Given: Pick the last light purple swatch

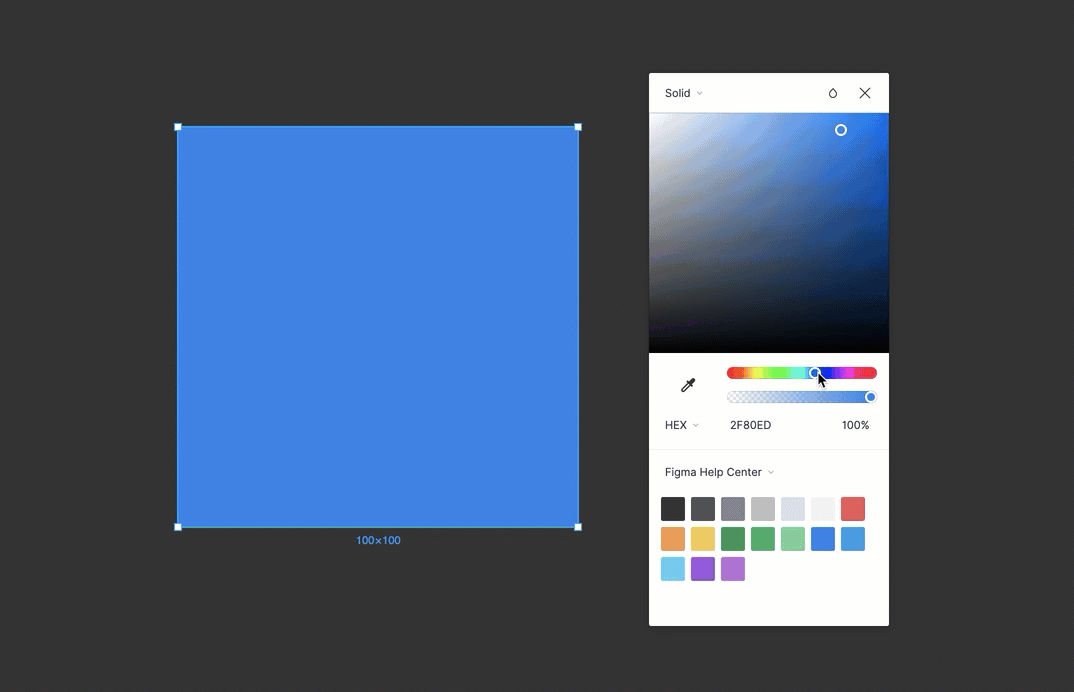Looking at the screenshot, I should (x=733, y=569).
